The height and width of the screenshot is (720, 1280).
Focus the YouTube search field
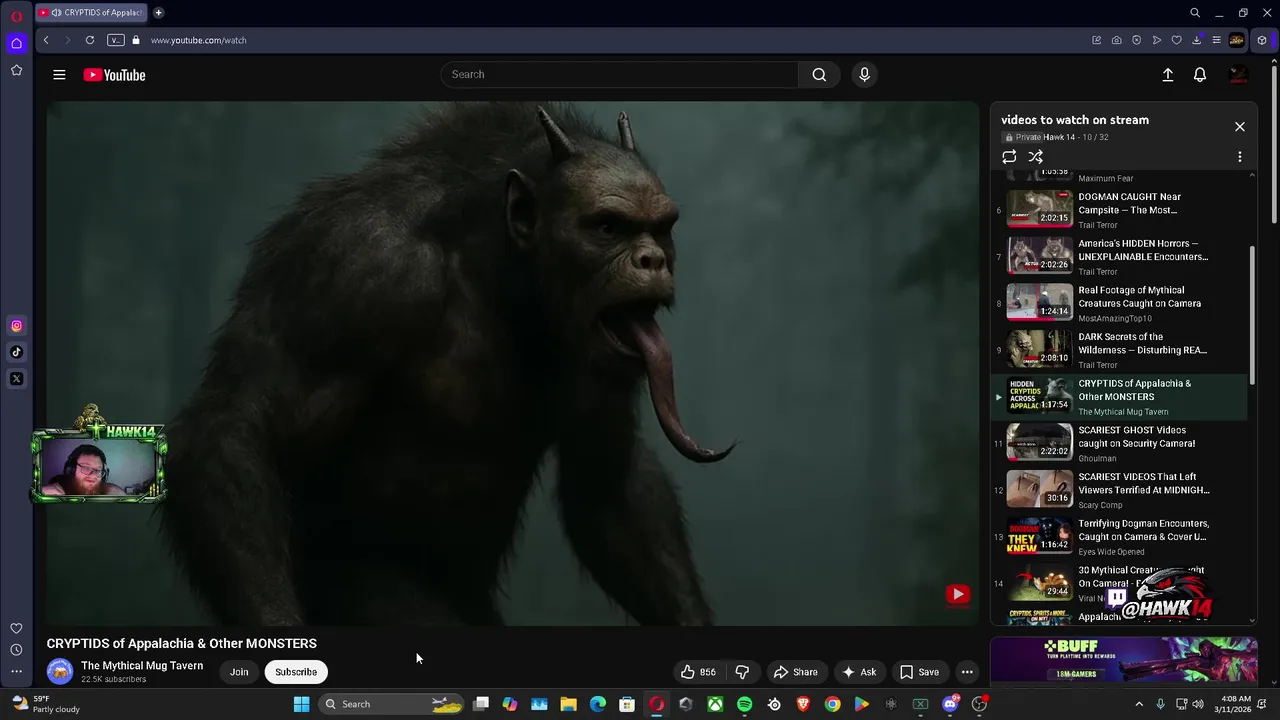tap(620, 75)
